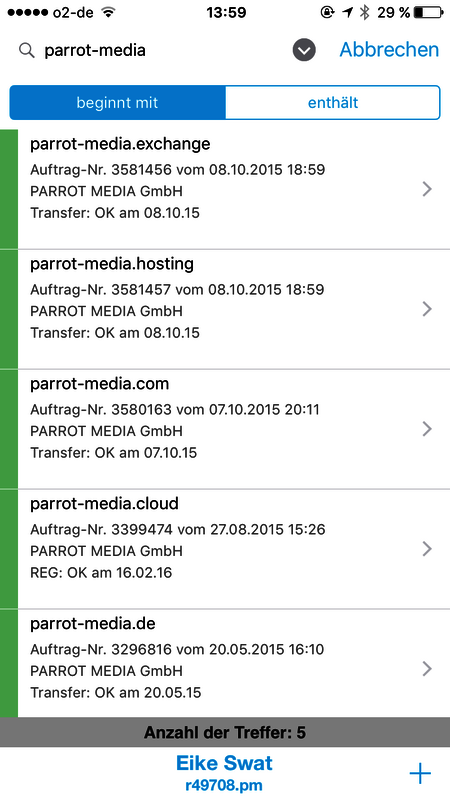Image resolution: width=450 pixels, height=800 pixels.
Task: Tap the Wi-Fi signal icon
Action: (x=108, y=12)
